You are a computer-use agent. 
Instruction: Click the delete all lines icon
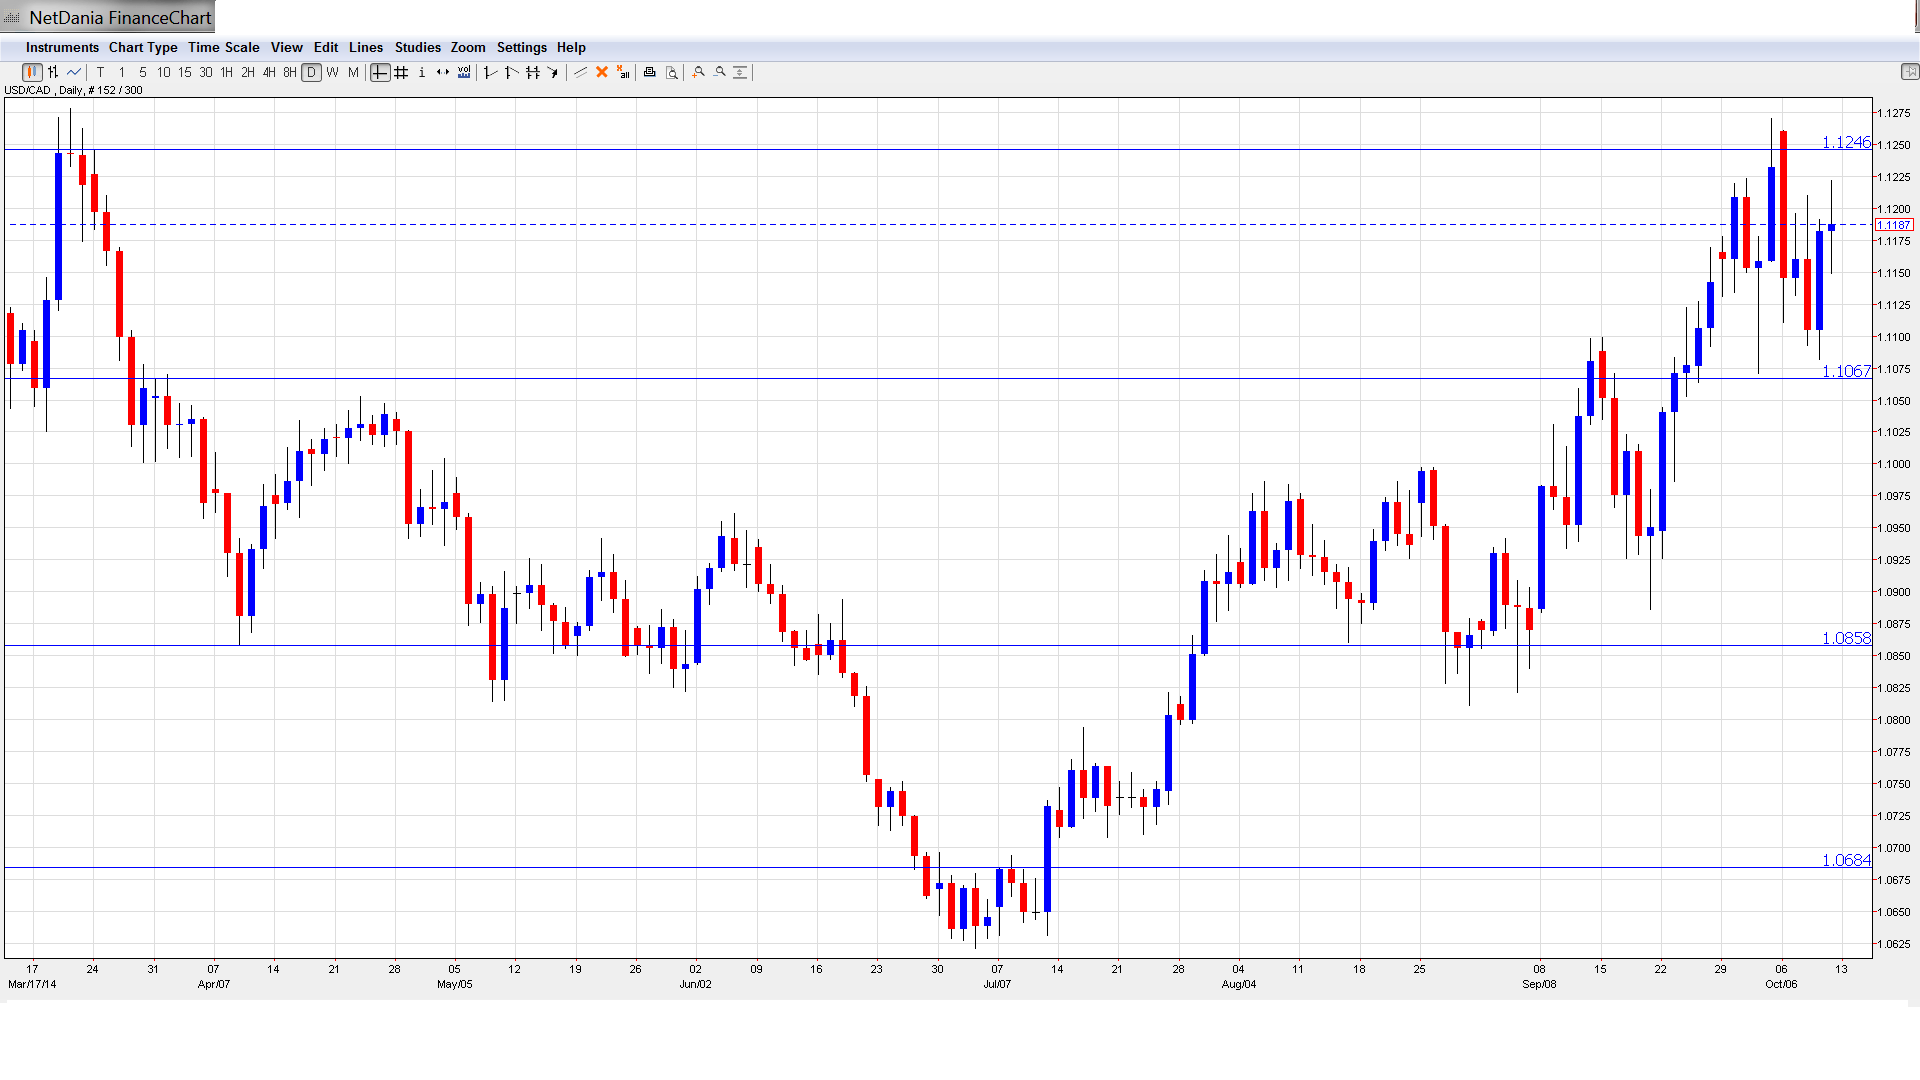point(623,72)
